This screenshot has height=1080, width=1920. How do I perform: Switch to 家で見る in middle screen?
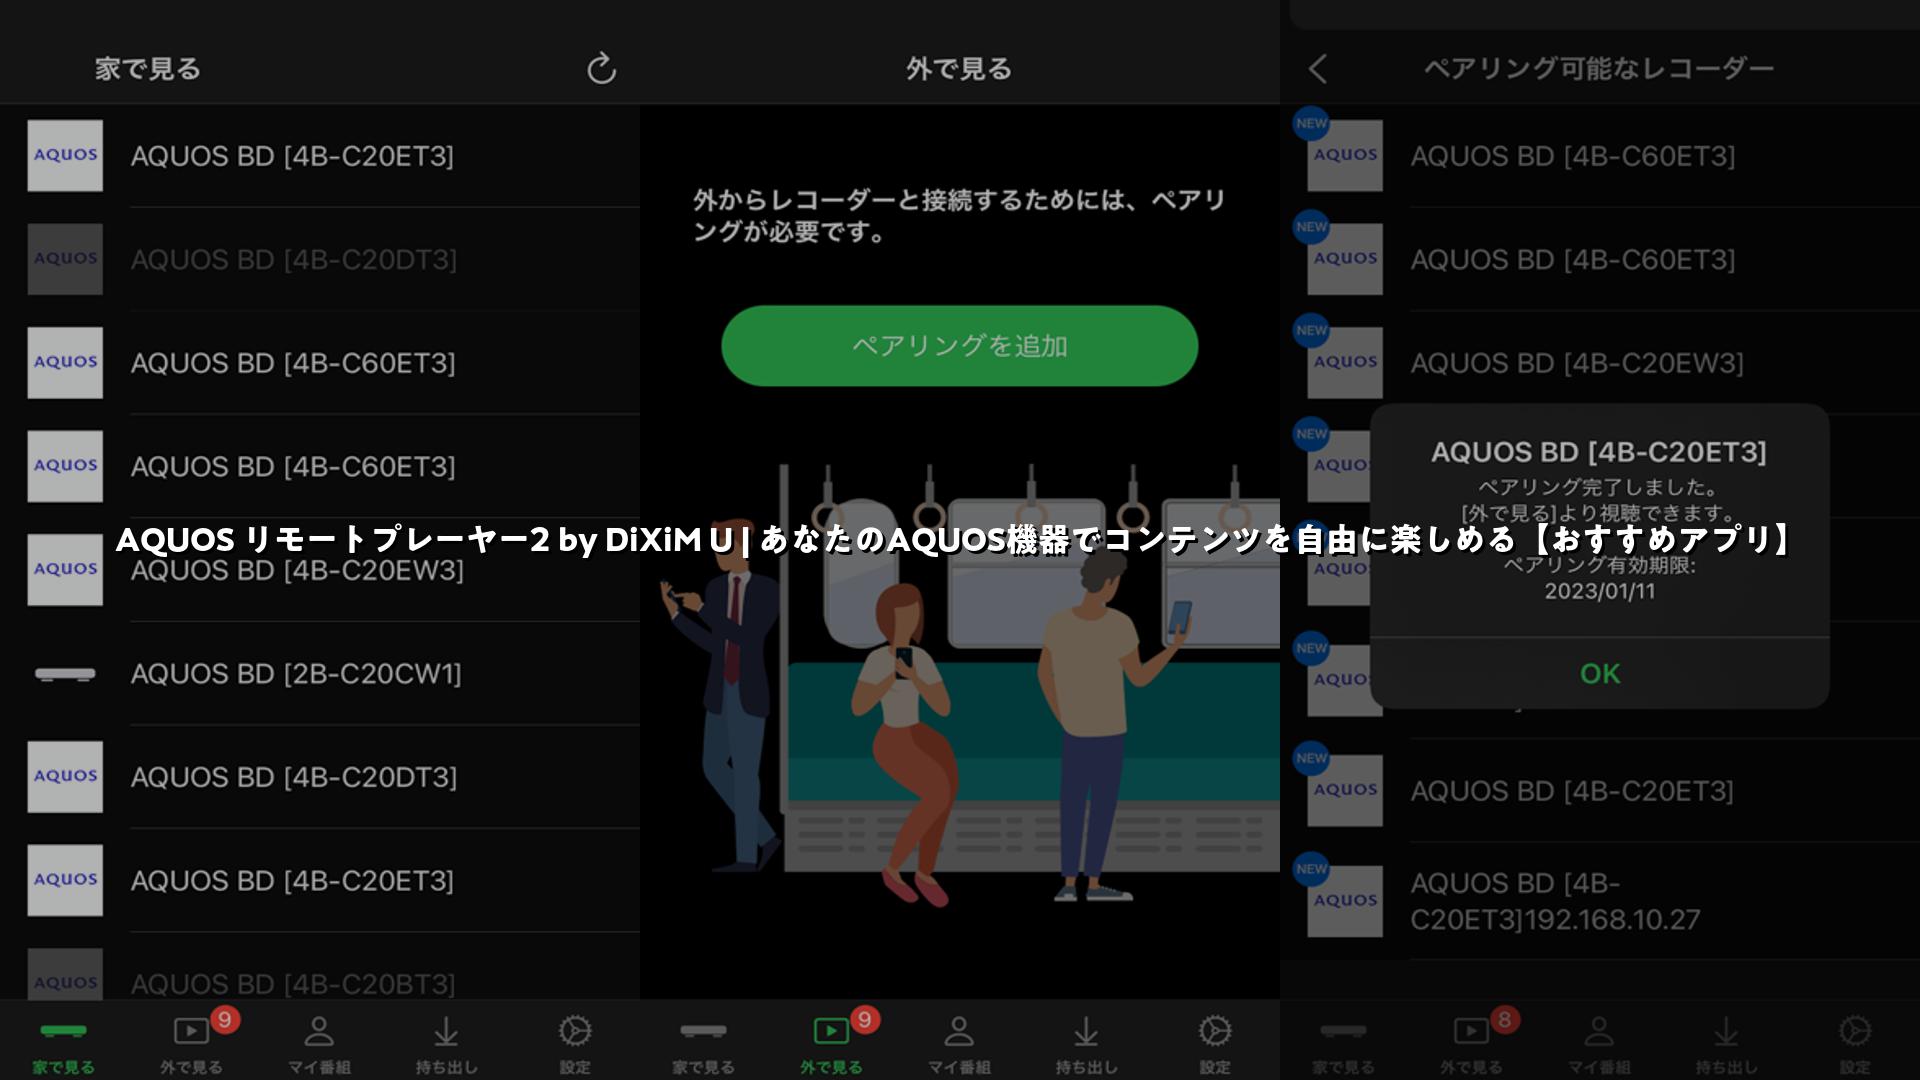[703, 1045]
